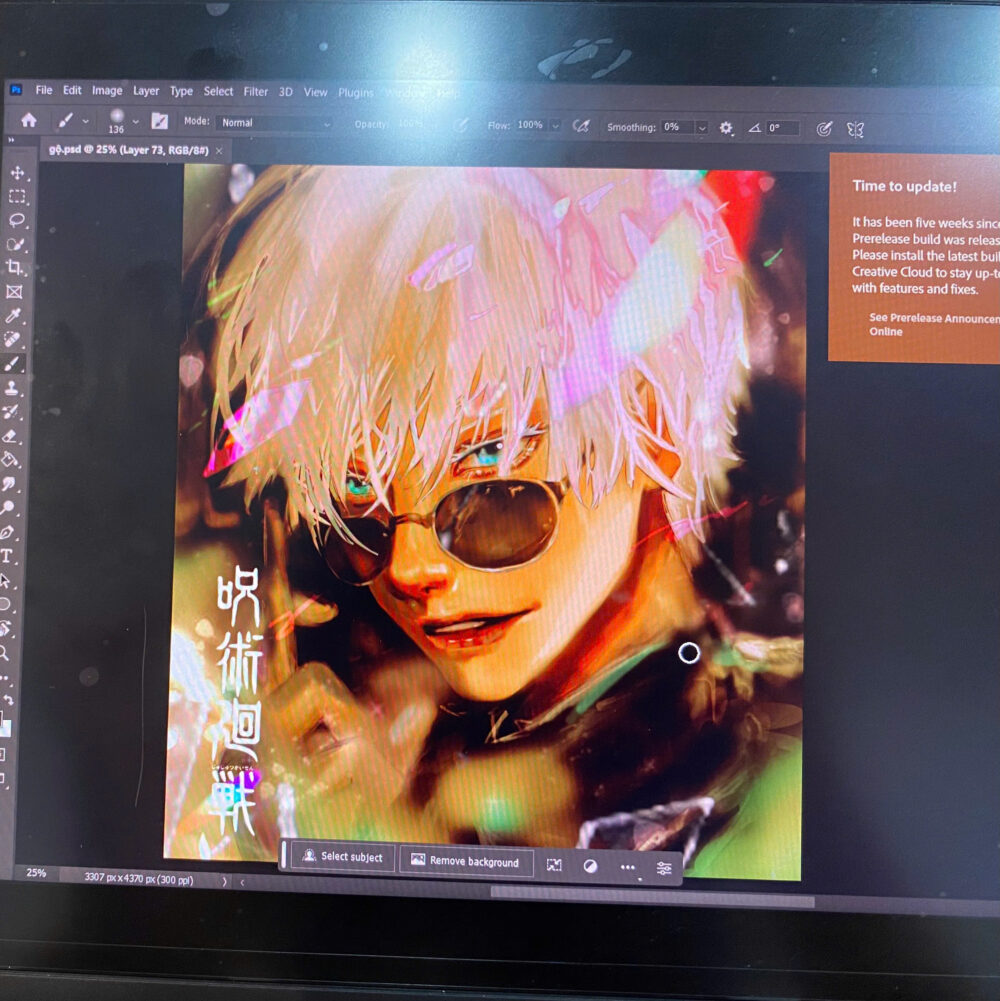Select the Clone Stamp tool
The image size is (1000, 1001).
pos(12,388)
